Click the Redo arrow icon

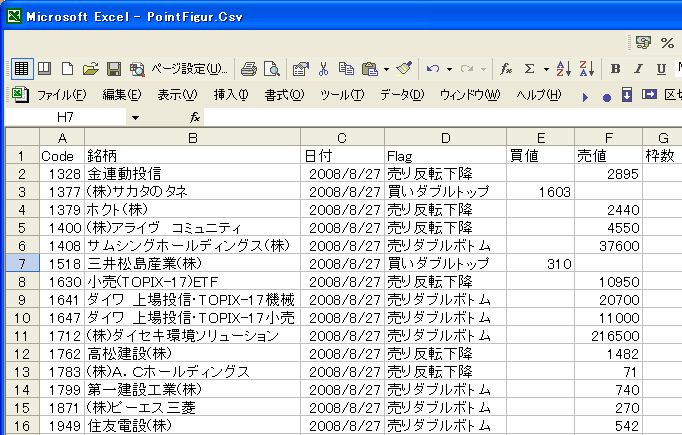pyautogui.click(x=467, y=69)
